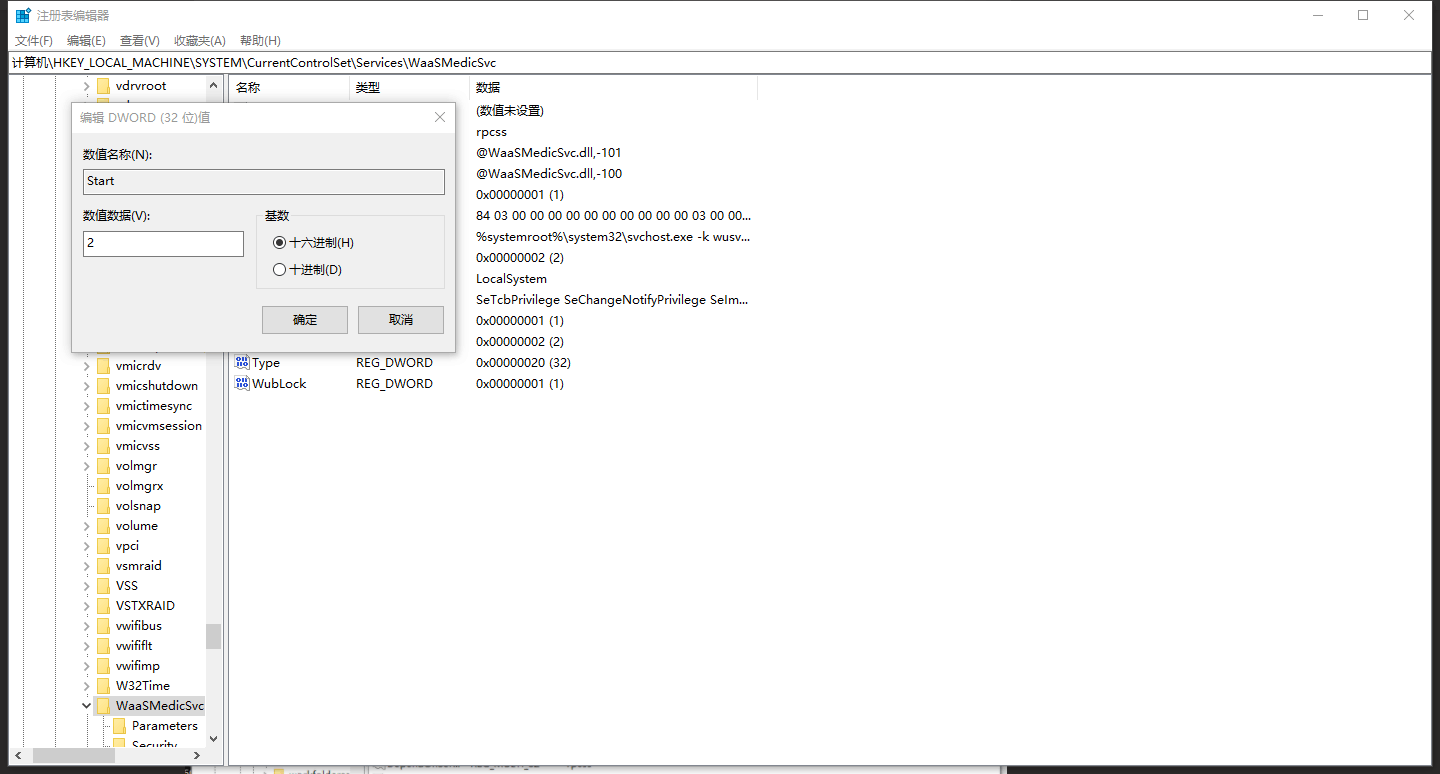Screen dimensions: 1440x774
Task: Click the VSTXRAID folder icon
Action: tap(103, 606)
